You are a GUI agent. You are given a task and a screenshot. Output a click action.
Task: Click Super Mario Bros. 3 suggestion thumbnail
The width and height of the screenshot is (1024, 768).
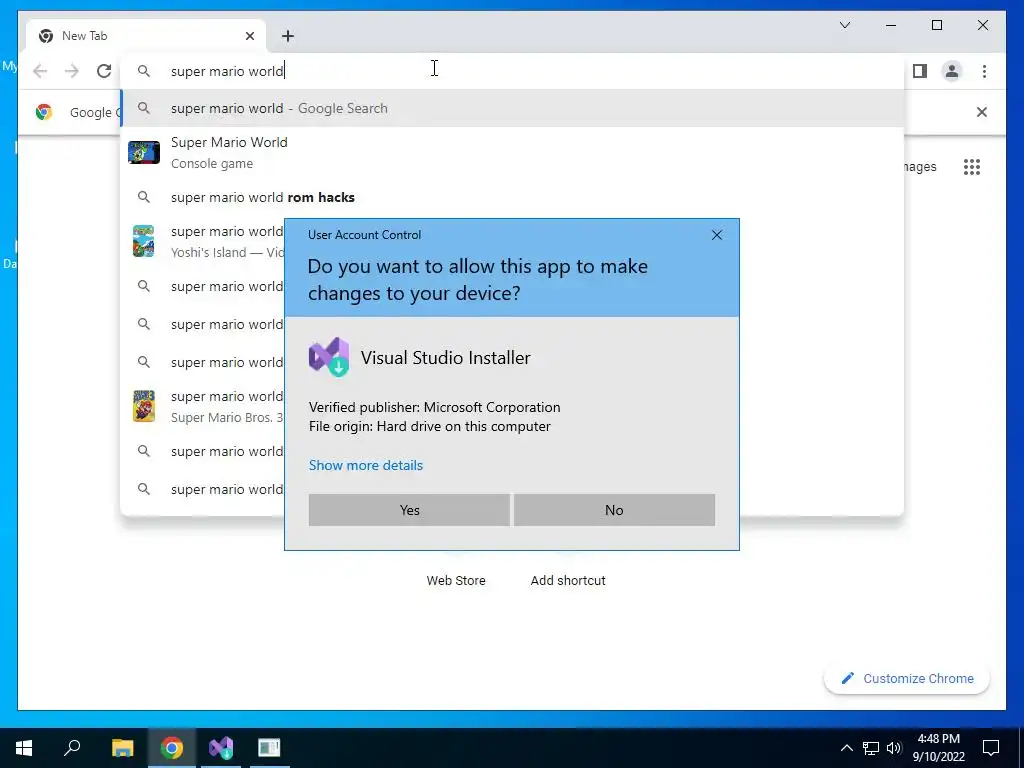(144, 406)
